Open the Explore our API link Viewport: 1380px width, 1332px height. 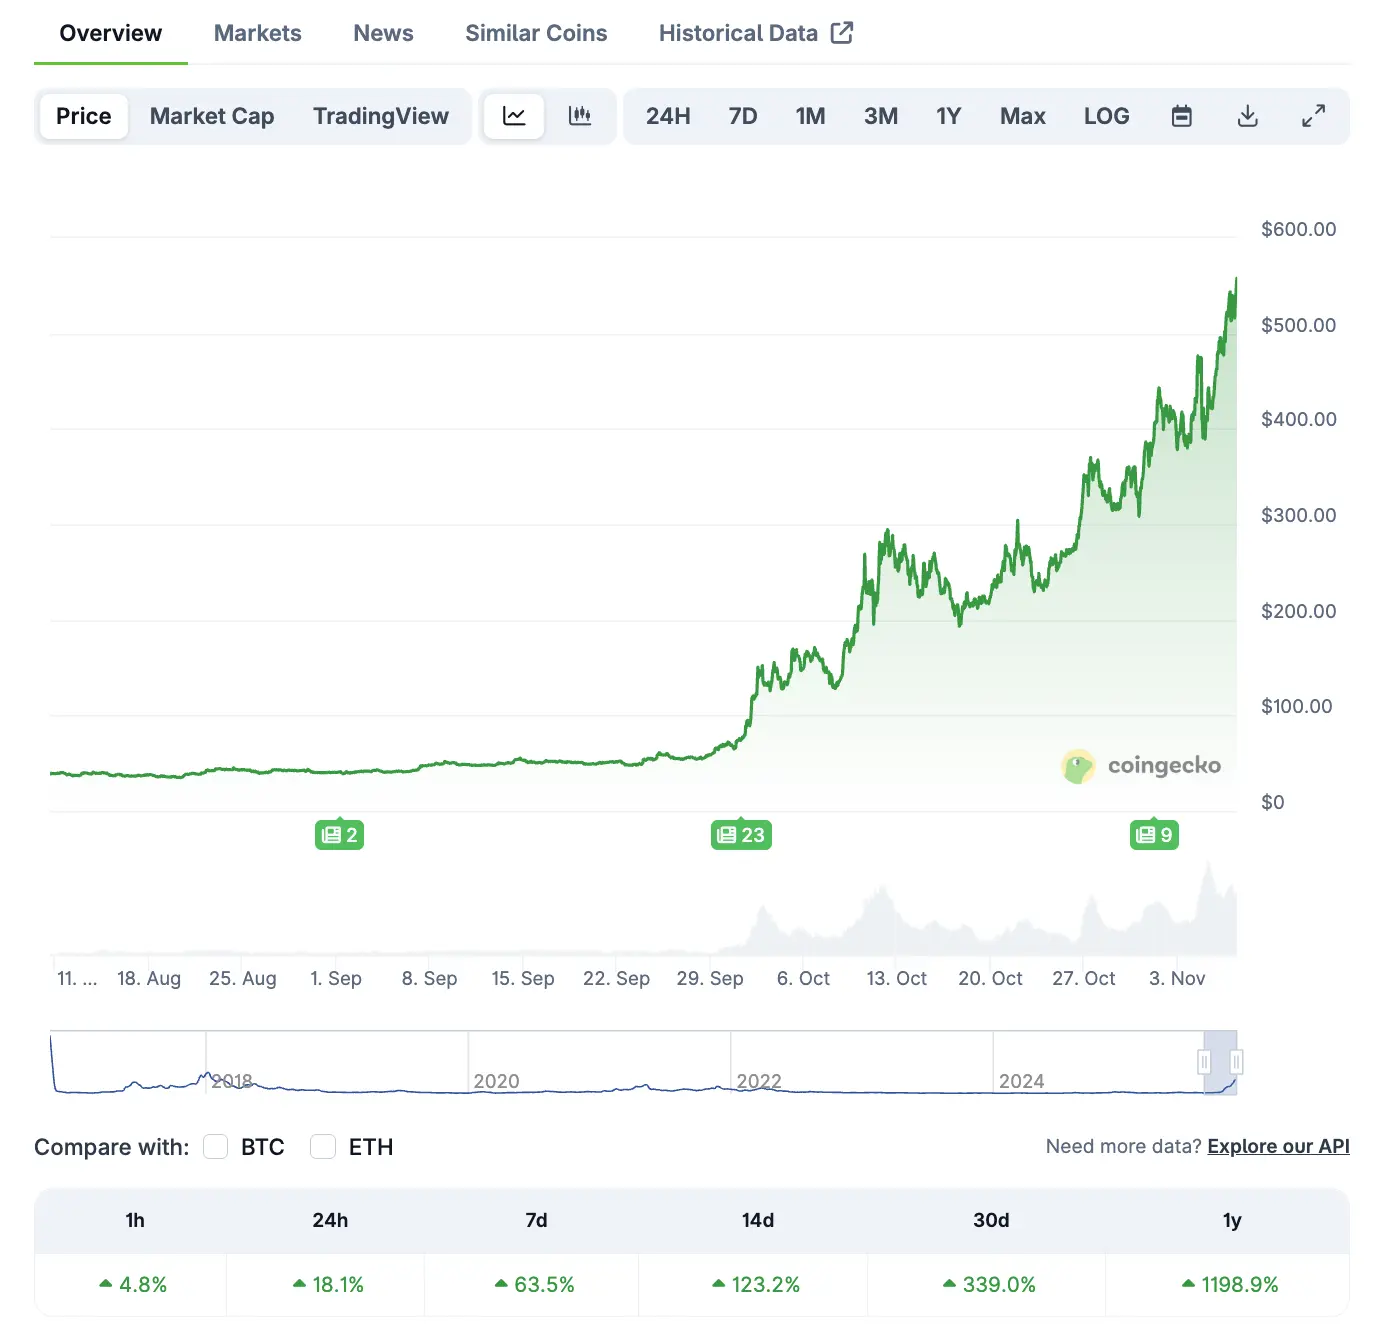[1278, 1146]
